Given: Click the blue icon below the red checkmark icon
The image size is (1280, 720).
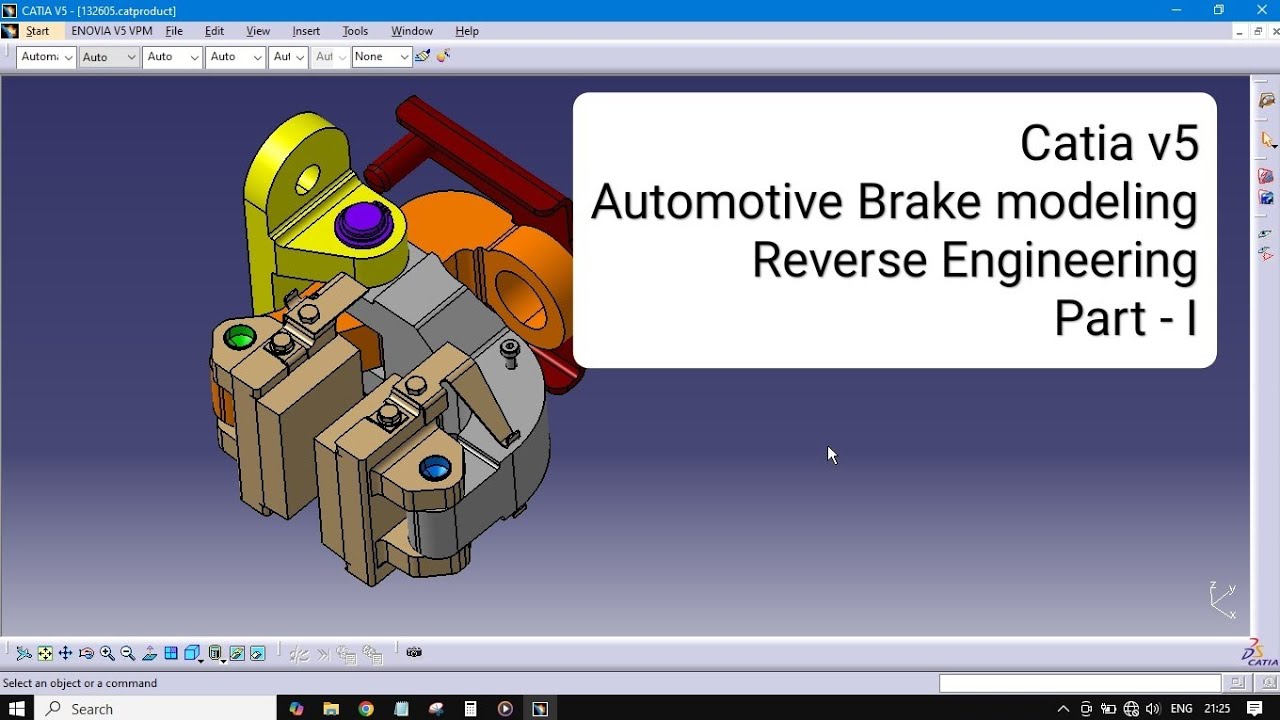Looking at the screenshot, I should click(x=1266, y=198).
